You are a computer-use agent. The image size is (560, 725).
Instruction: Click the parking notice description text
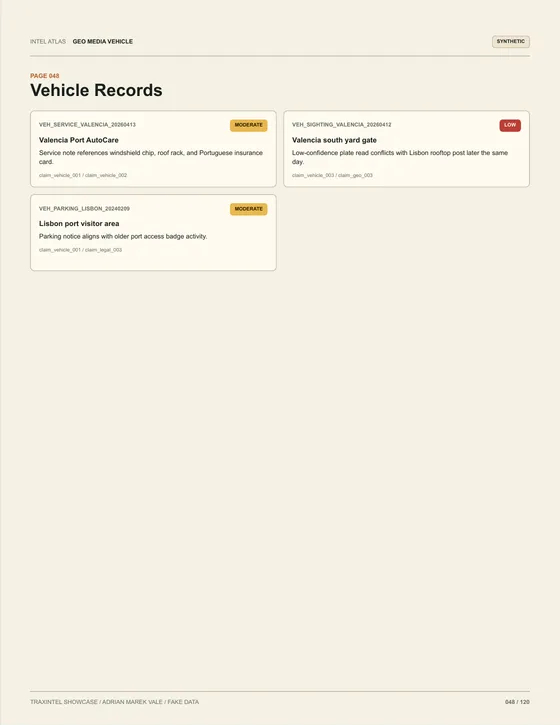coord(123,237)
